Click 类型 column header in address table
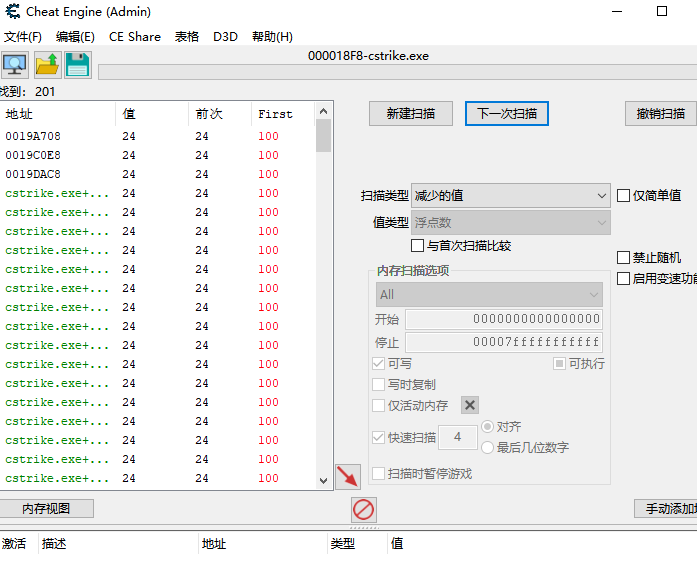This screenshot has width=697, height=574. tap(358, 543)
